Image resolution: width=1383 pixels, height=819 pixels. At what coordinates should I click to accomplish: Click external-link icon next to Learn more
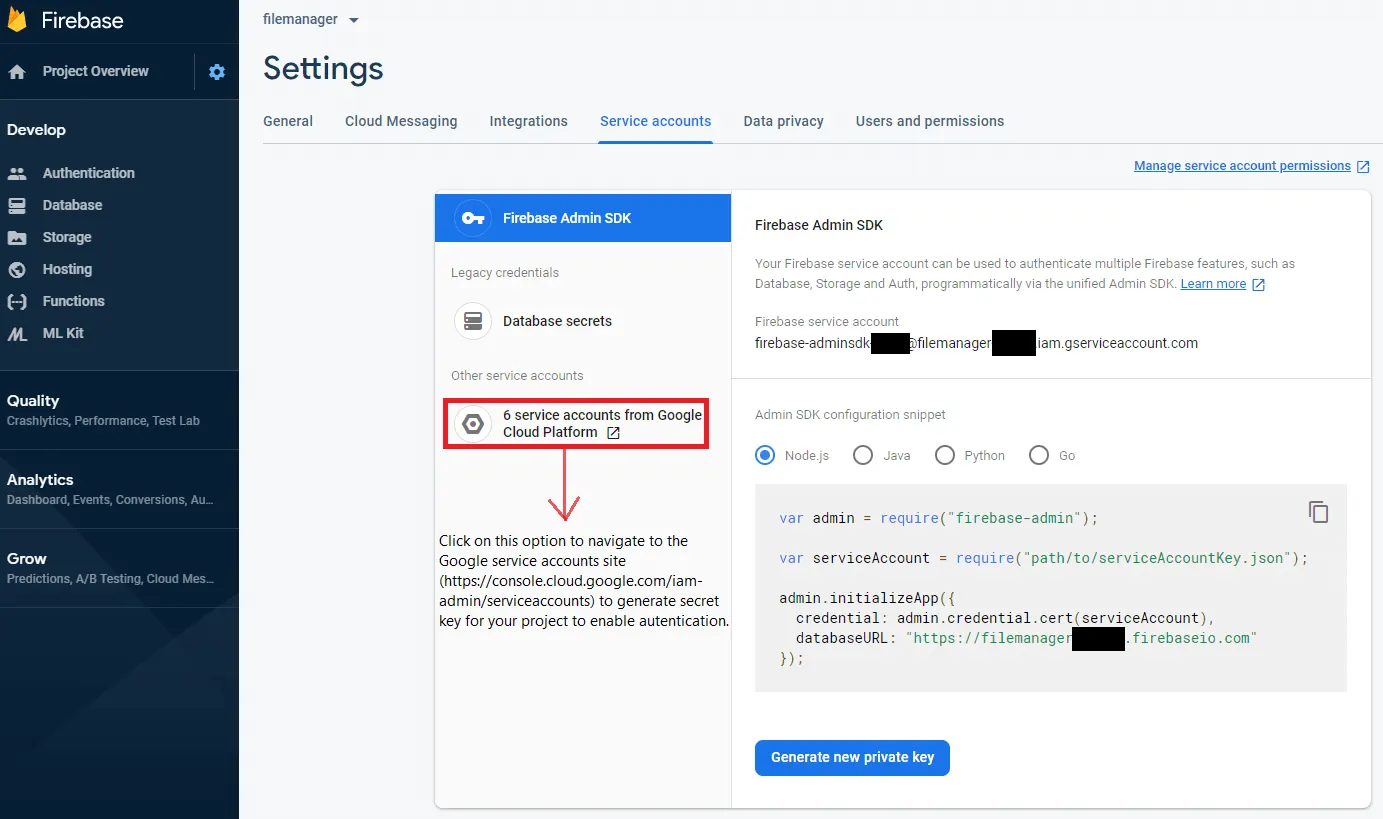tap(1259, 285)
